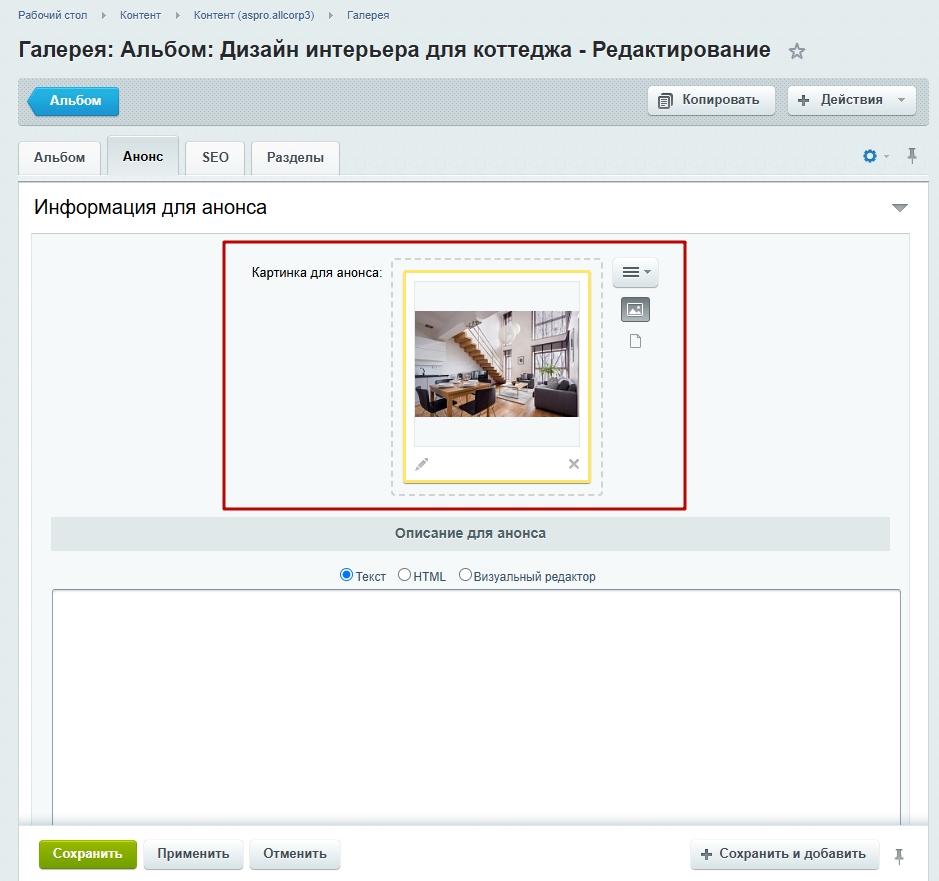Viewport: 939px width, 881px height.
Task: Collapse the Информация для анонса section
Action: pos(899,208)
